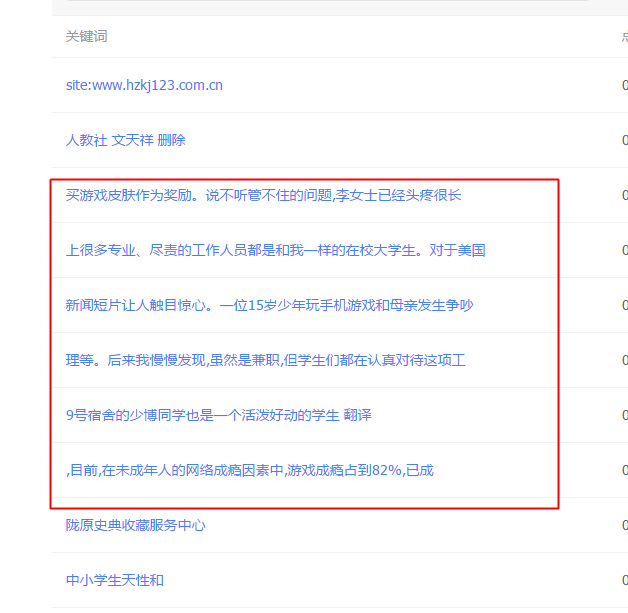The image size is (628, 613).
Task: Click the count value in the site:www.hzkj123.com.cn row
Action: 624,85
